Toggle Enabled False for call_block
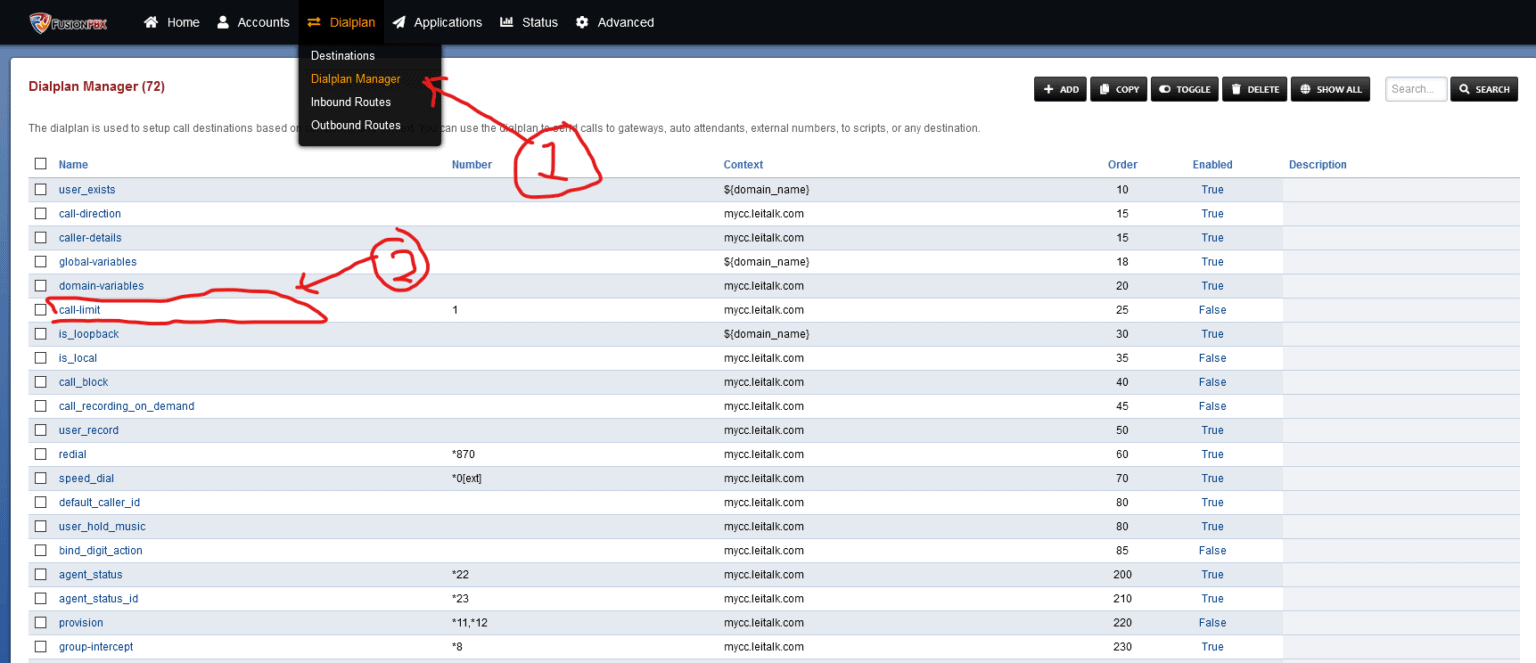This screenshot has height=663, width=1536. (1212, 382)
